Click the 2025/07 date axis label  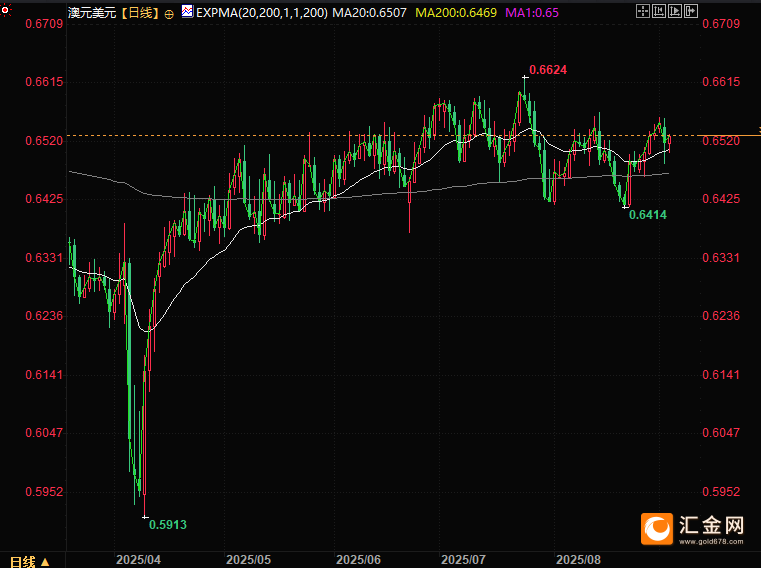pyautogui.click(x=463, y=560)
